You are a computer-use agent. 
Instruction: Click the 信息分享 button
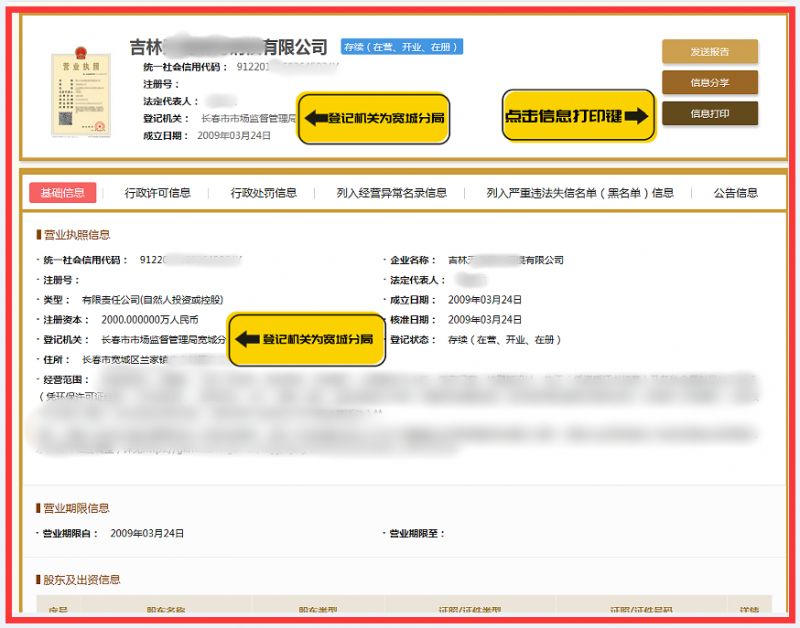click(x=710, y=83)
